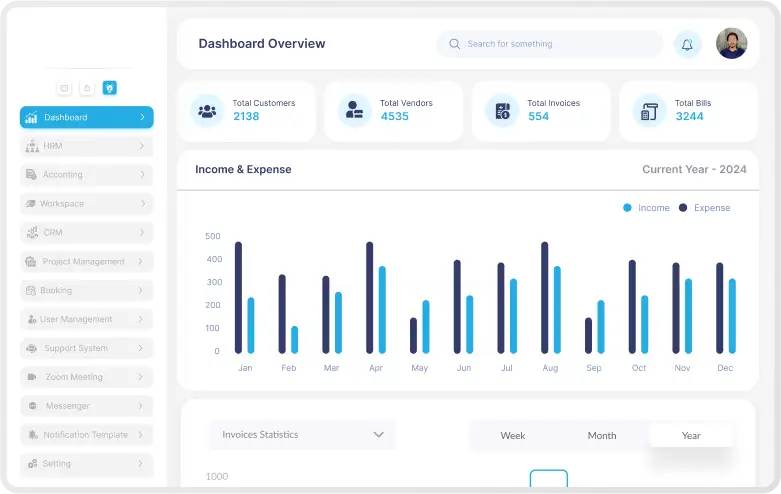Switch statistics range to Week

coord(513,436)
